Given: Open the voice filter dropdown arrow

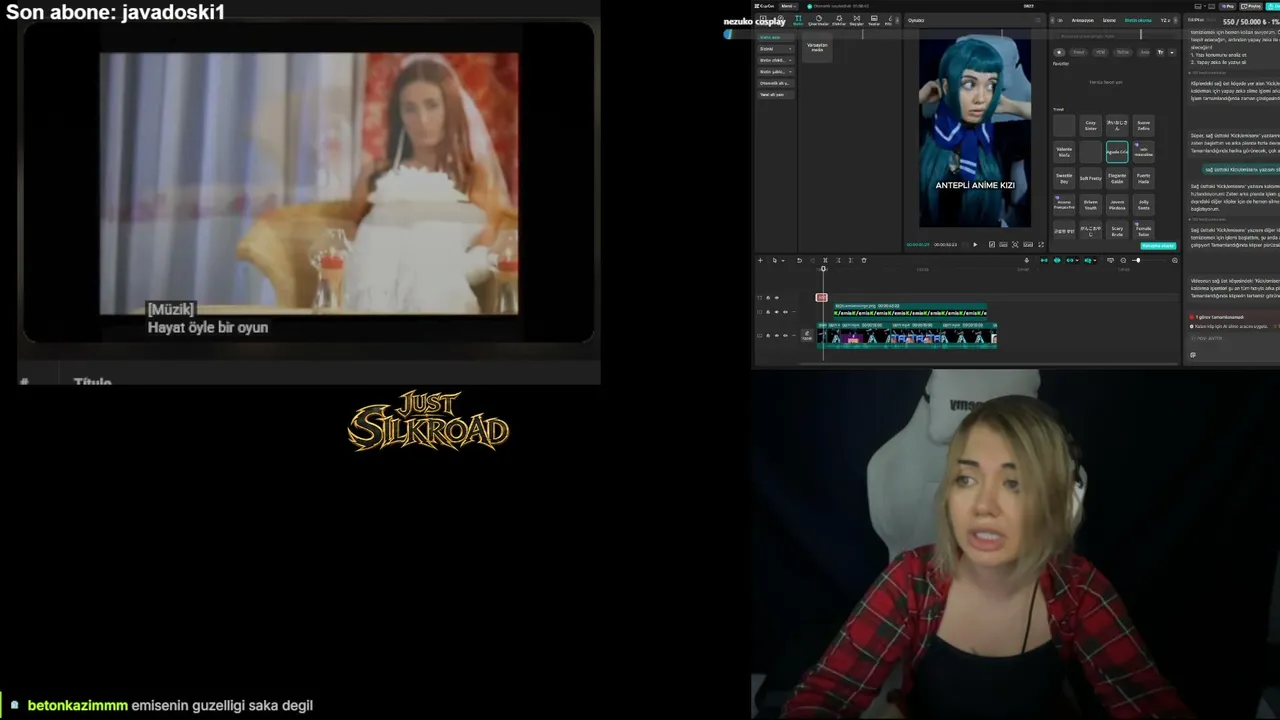Looking at the screenshot, I should [x=1172, y=52].
